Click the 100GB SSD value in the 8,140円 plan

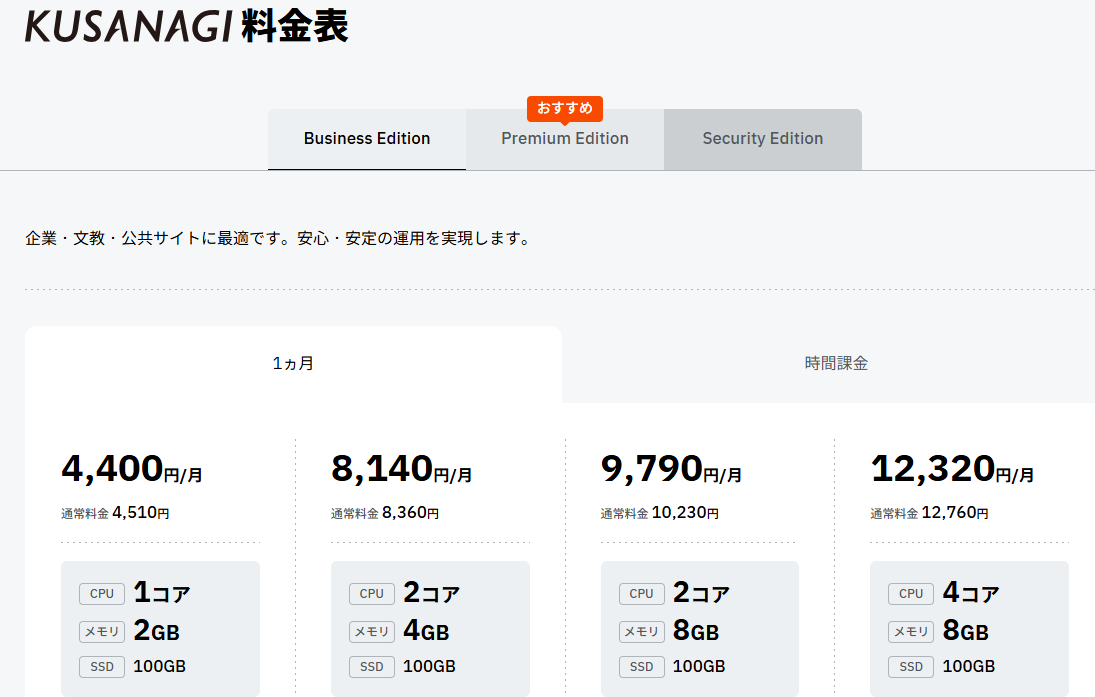tap(429, 667)
